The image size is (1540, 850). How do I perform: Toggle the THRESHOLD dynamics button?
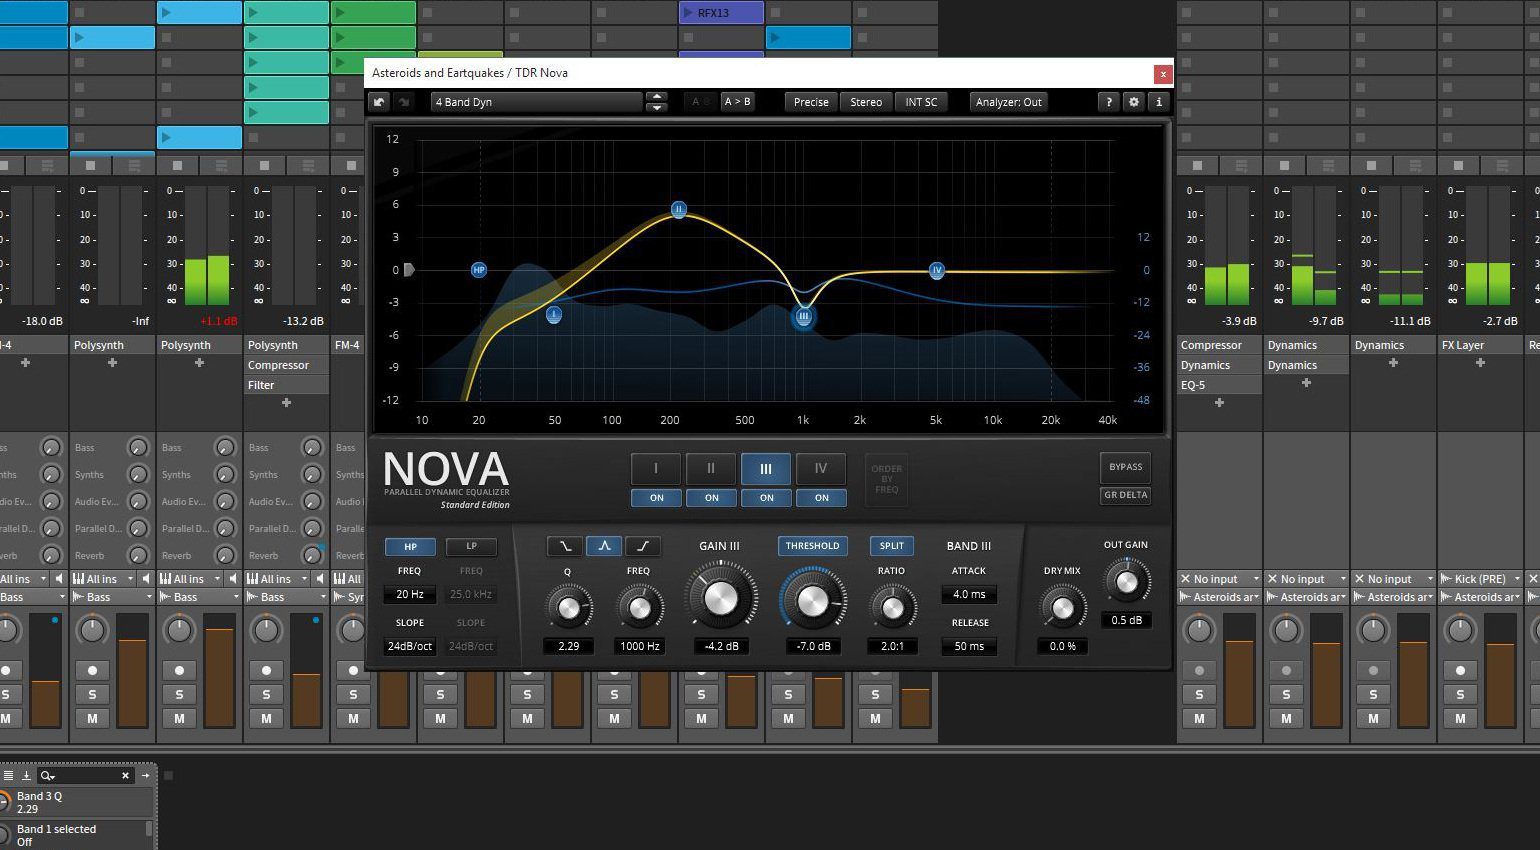[x=813, y=546]
